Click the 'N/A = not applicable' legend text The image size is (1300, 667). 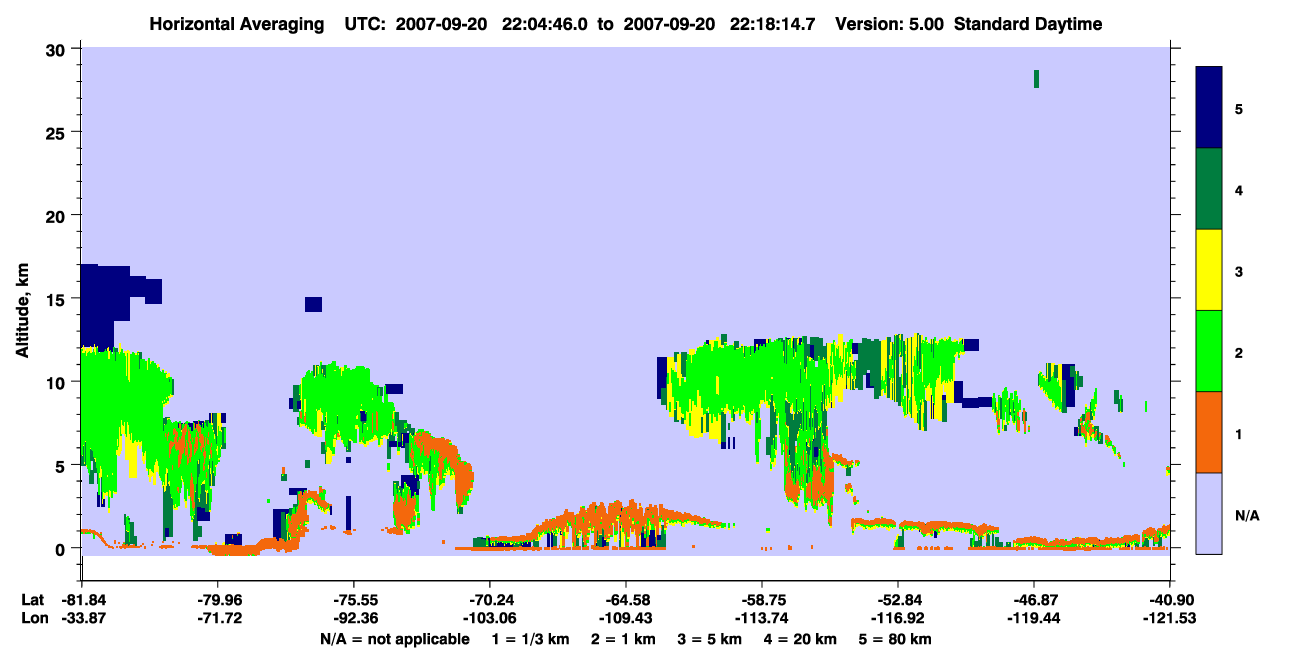(395, 639)
